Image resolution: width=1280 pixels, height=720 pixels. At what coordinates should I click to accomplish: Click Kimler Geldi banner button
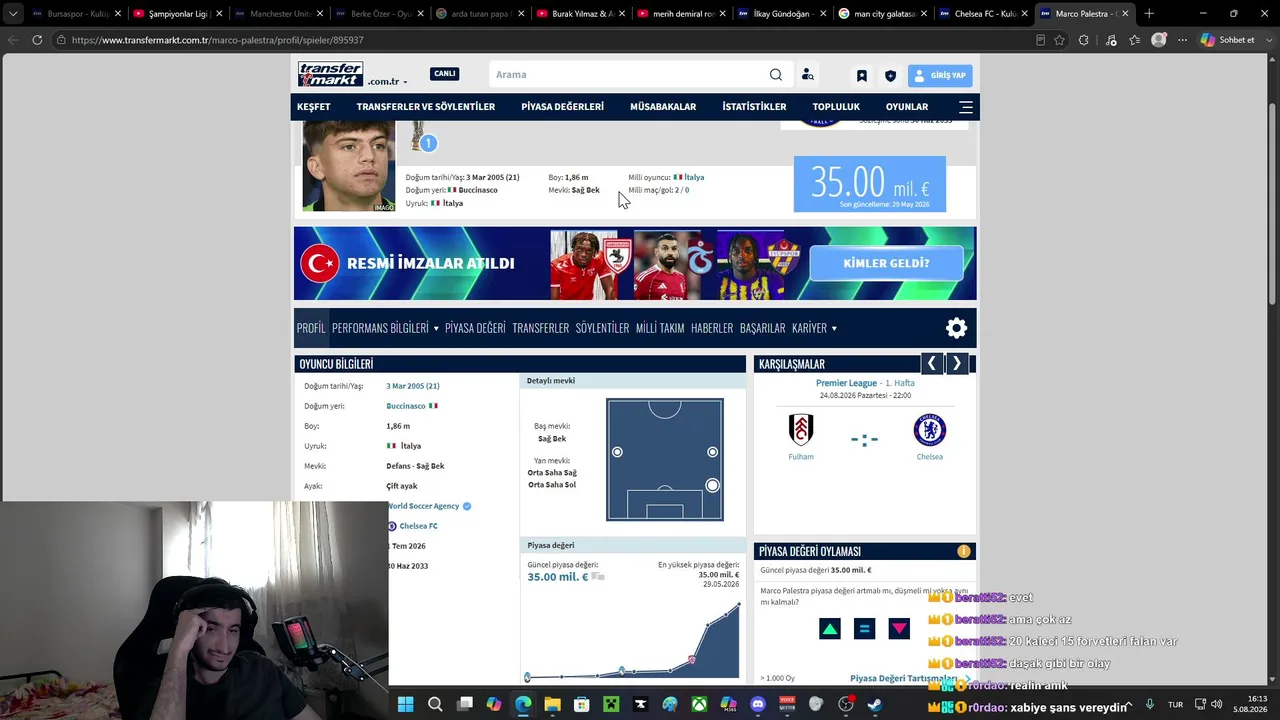tap(886, 264)
